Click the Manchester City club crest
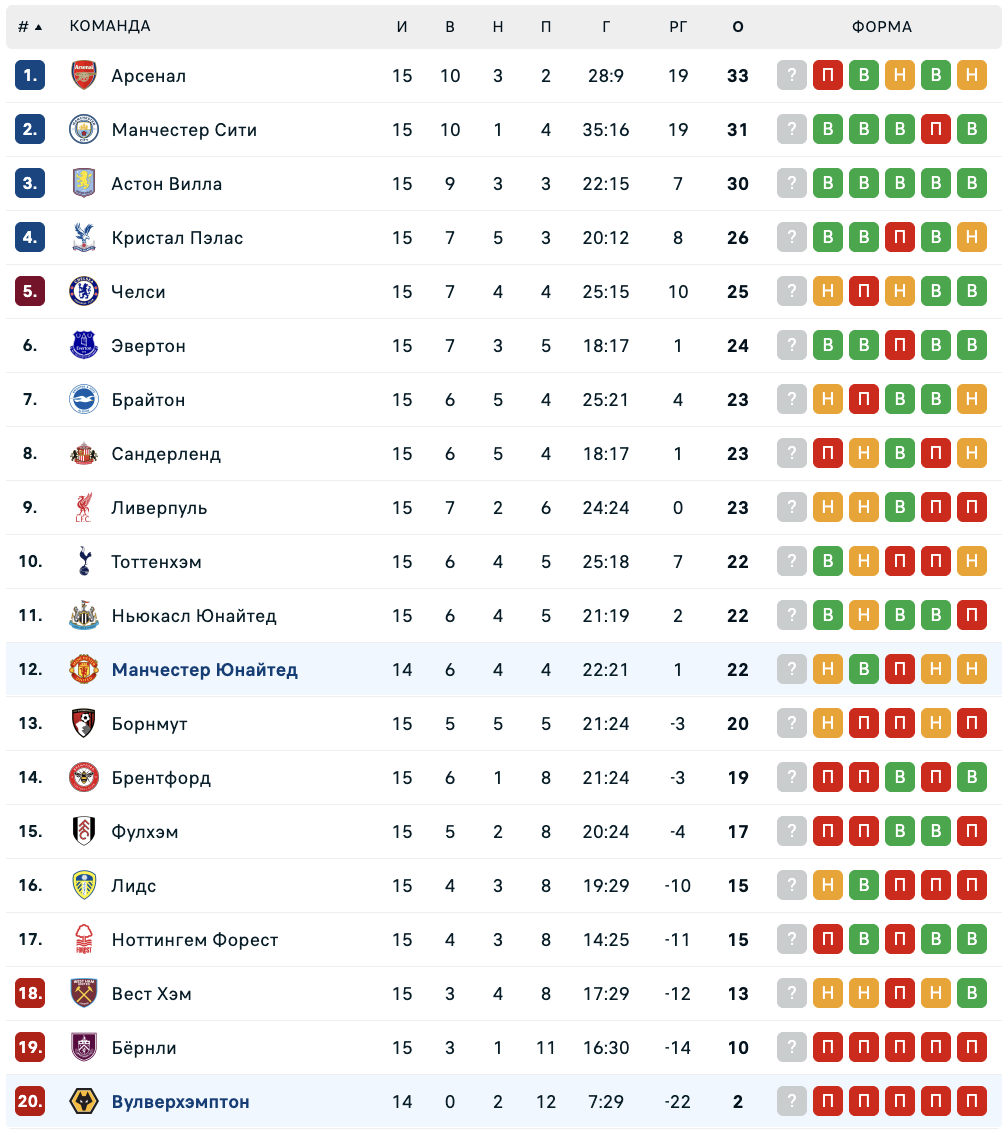Image resolution: width=1008 pixels, height=1136 pixels. click(x=84, y=130)
